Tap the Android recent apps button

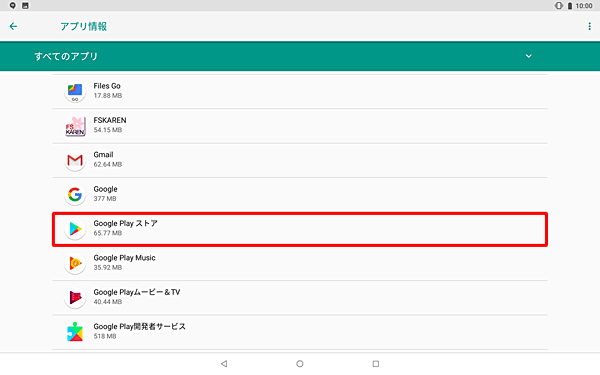376,364
